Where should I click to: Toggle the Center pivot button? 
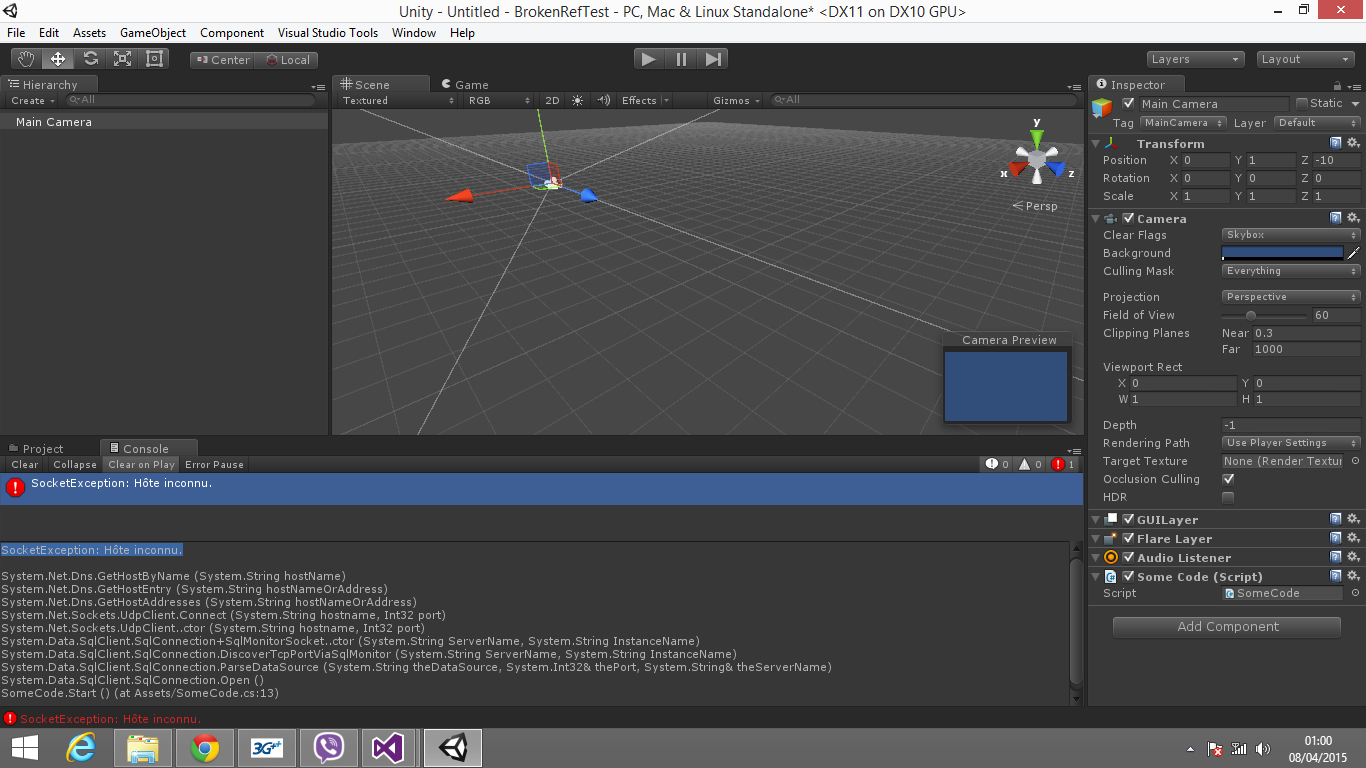pos(222,60)
